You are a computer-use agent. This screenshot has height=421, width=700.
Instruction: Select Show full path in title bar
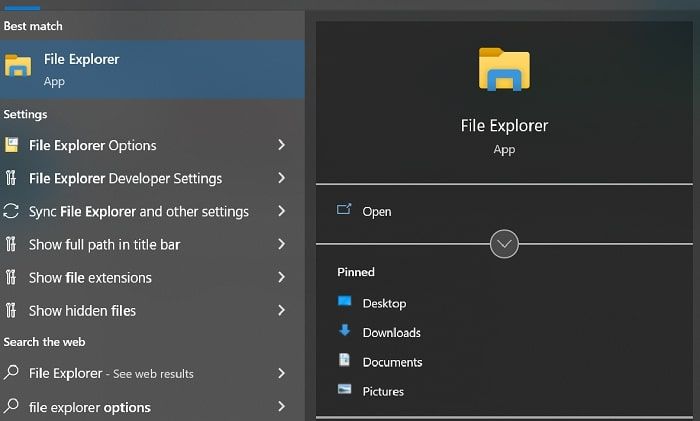pos(152,244)
